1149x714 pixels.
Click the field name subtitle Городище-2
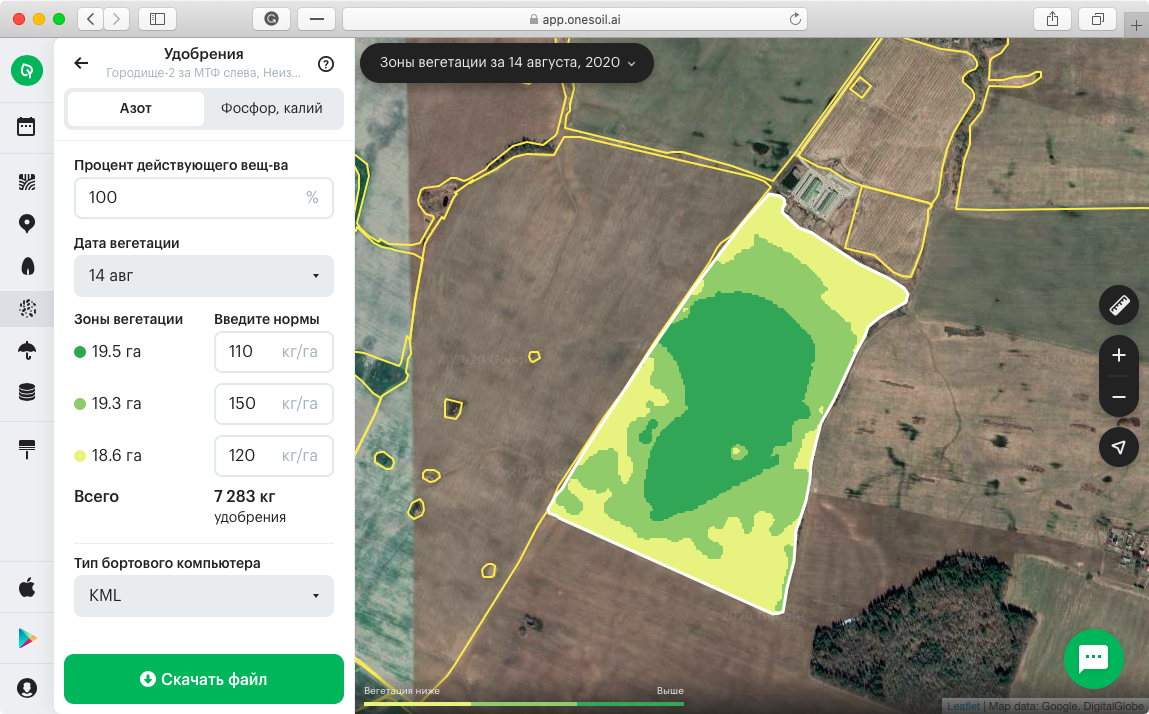coord(204,73)
